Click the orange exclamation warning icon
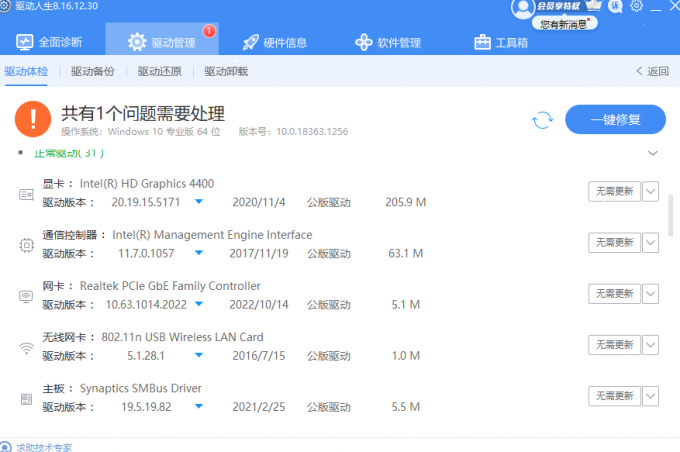Screen dimensions: 680x452 click(33, 119)
